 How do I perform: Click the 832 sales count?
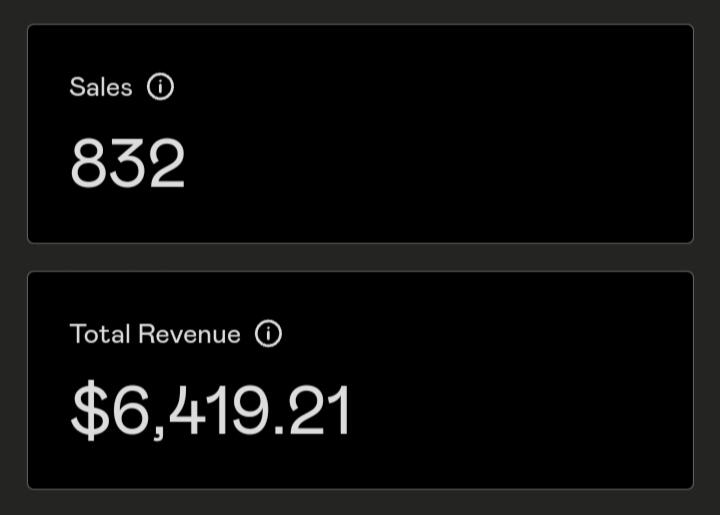click(x=128, y=164)
